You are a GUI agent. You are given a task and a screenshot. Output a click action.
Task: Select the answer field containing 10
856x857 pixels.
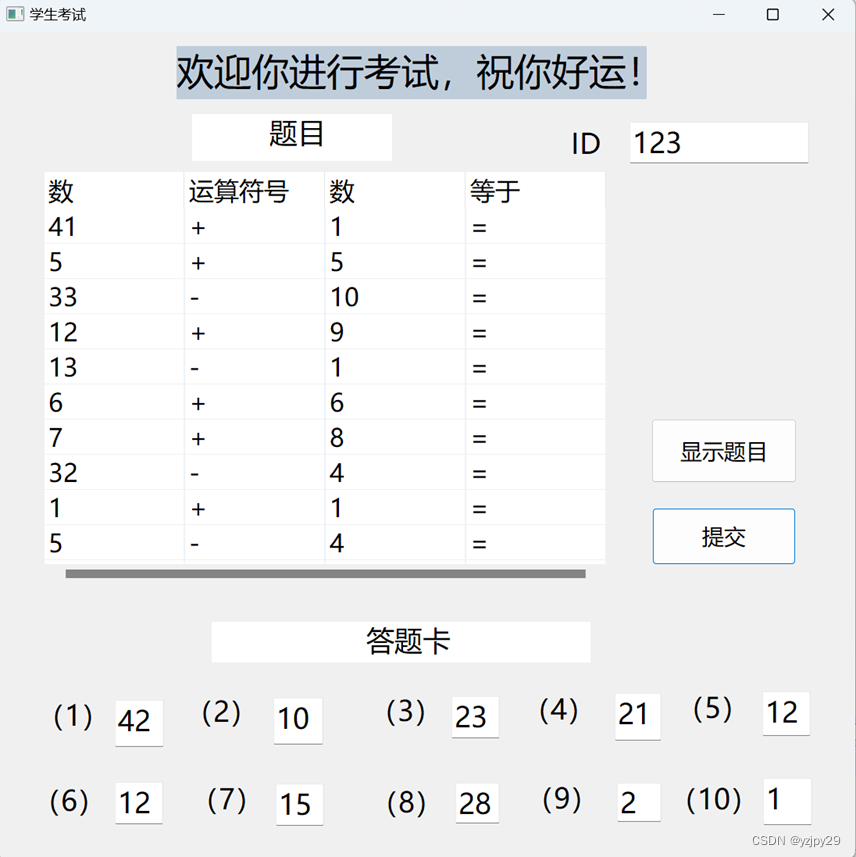[x=297, y=719]
